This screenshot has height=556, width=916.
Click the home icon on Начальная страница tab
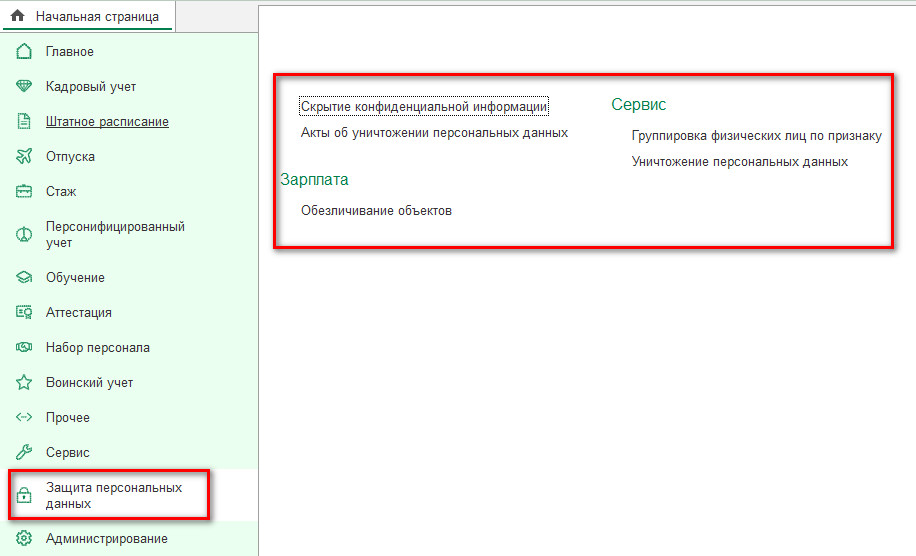coord(17,16)
